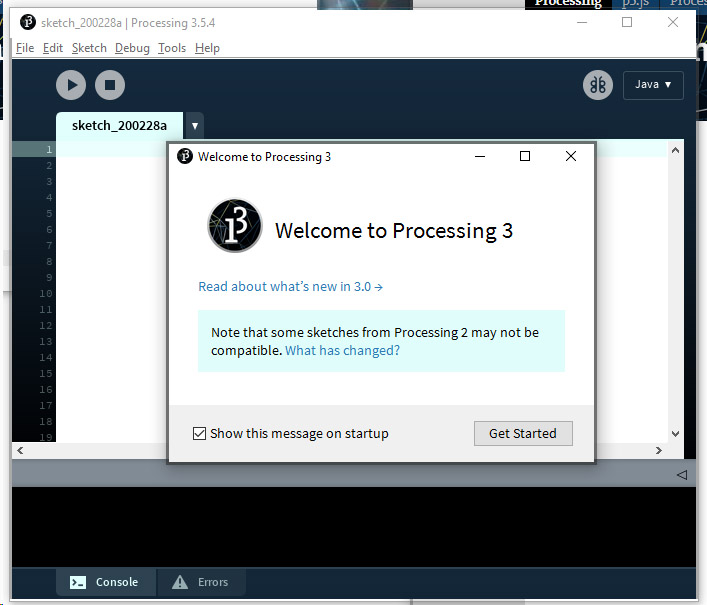Viewport: 707px width, 605px height.
Task: Maximize the Welcome to Processing 3 dialog
Action: click(x=525, y=156)
